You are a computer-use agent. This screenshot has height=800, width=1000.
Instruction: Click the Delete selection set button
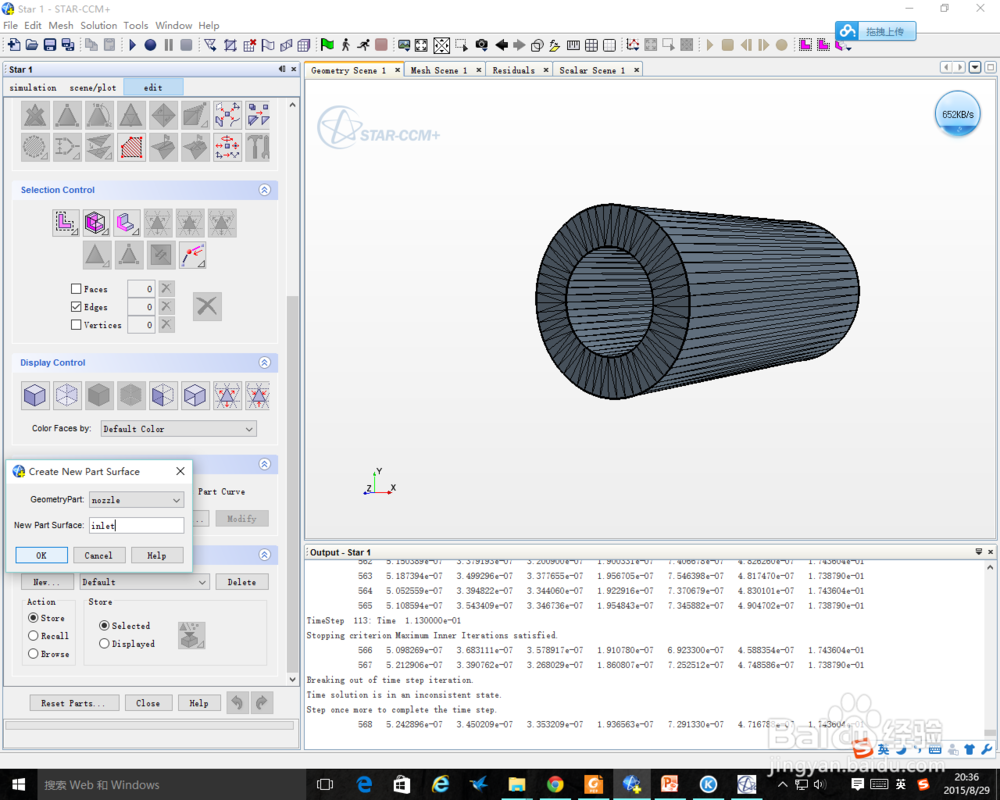click(x=242, y=582)
